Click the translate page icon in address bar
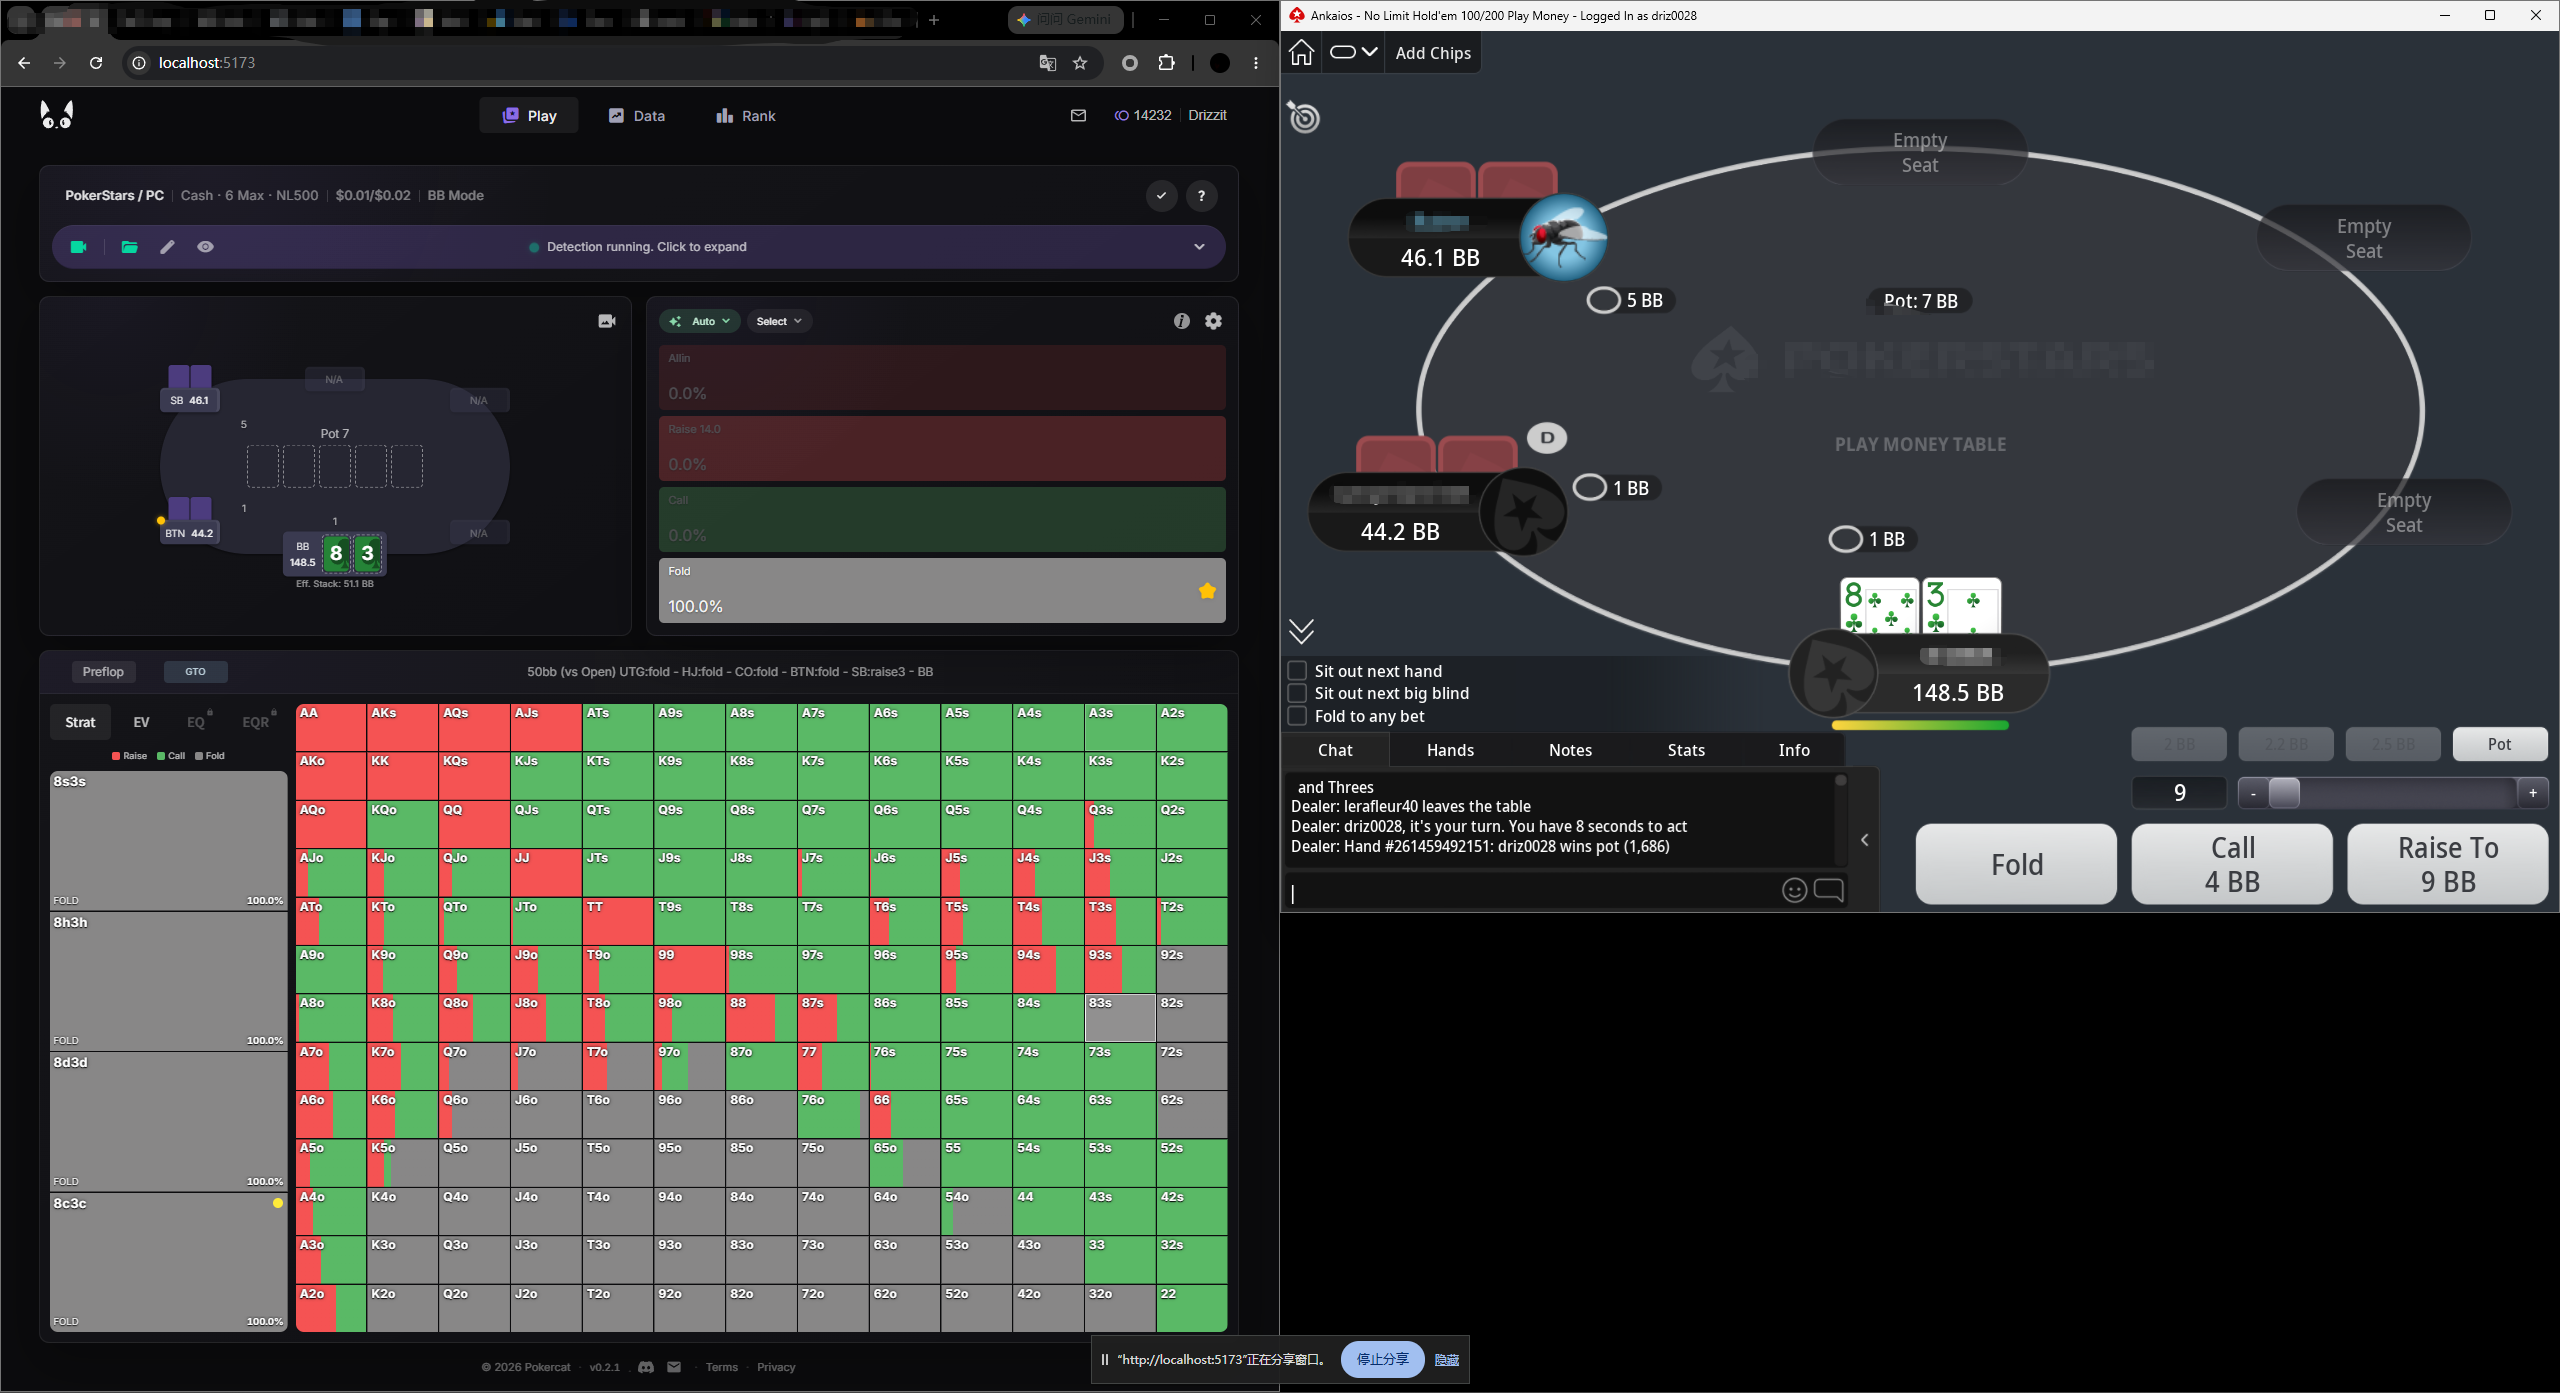 (x=1047, y=63)
